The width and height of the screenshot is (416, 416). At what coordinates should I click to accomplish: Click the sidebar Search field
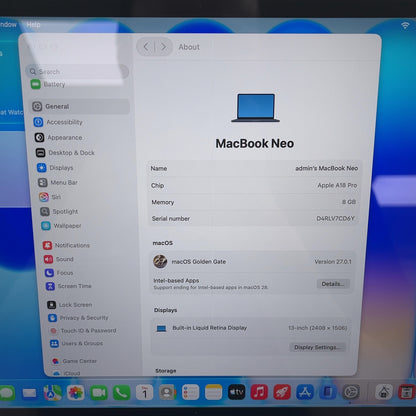[x=77, y=71]
